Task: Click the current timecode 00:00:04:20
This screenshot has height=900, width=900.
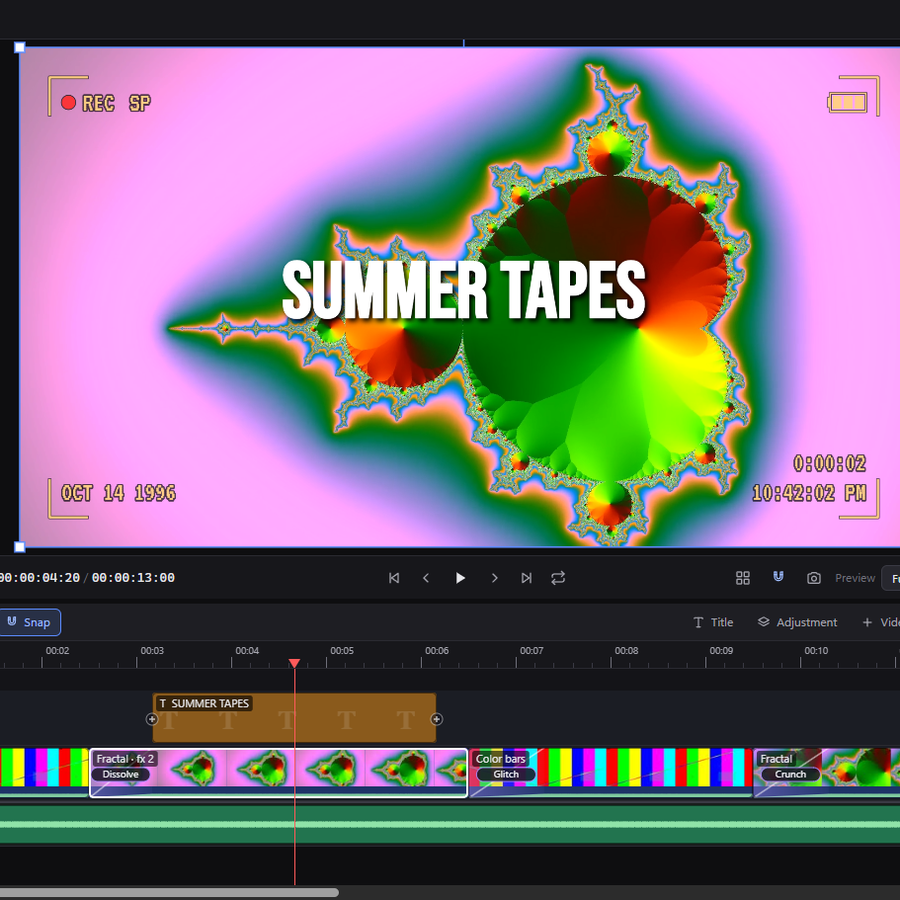Action: coord(39,578)
